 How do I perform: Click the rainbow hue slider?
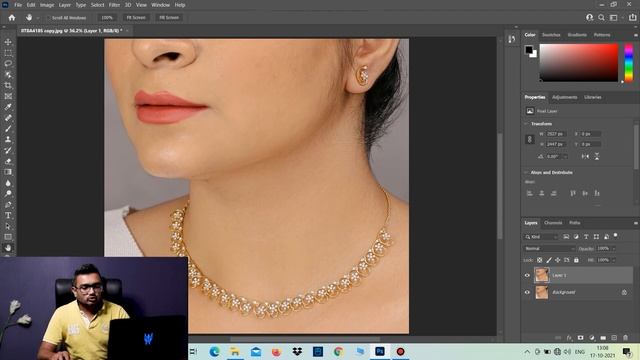point(629,63)
